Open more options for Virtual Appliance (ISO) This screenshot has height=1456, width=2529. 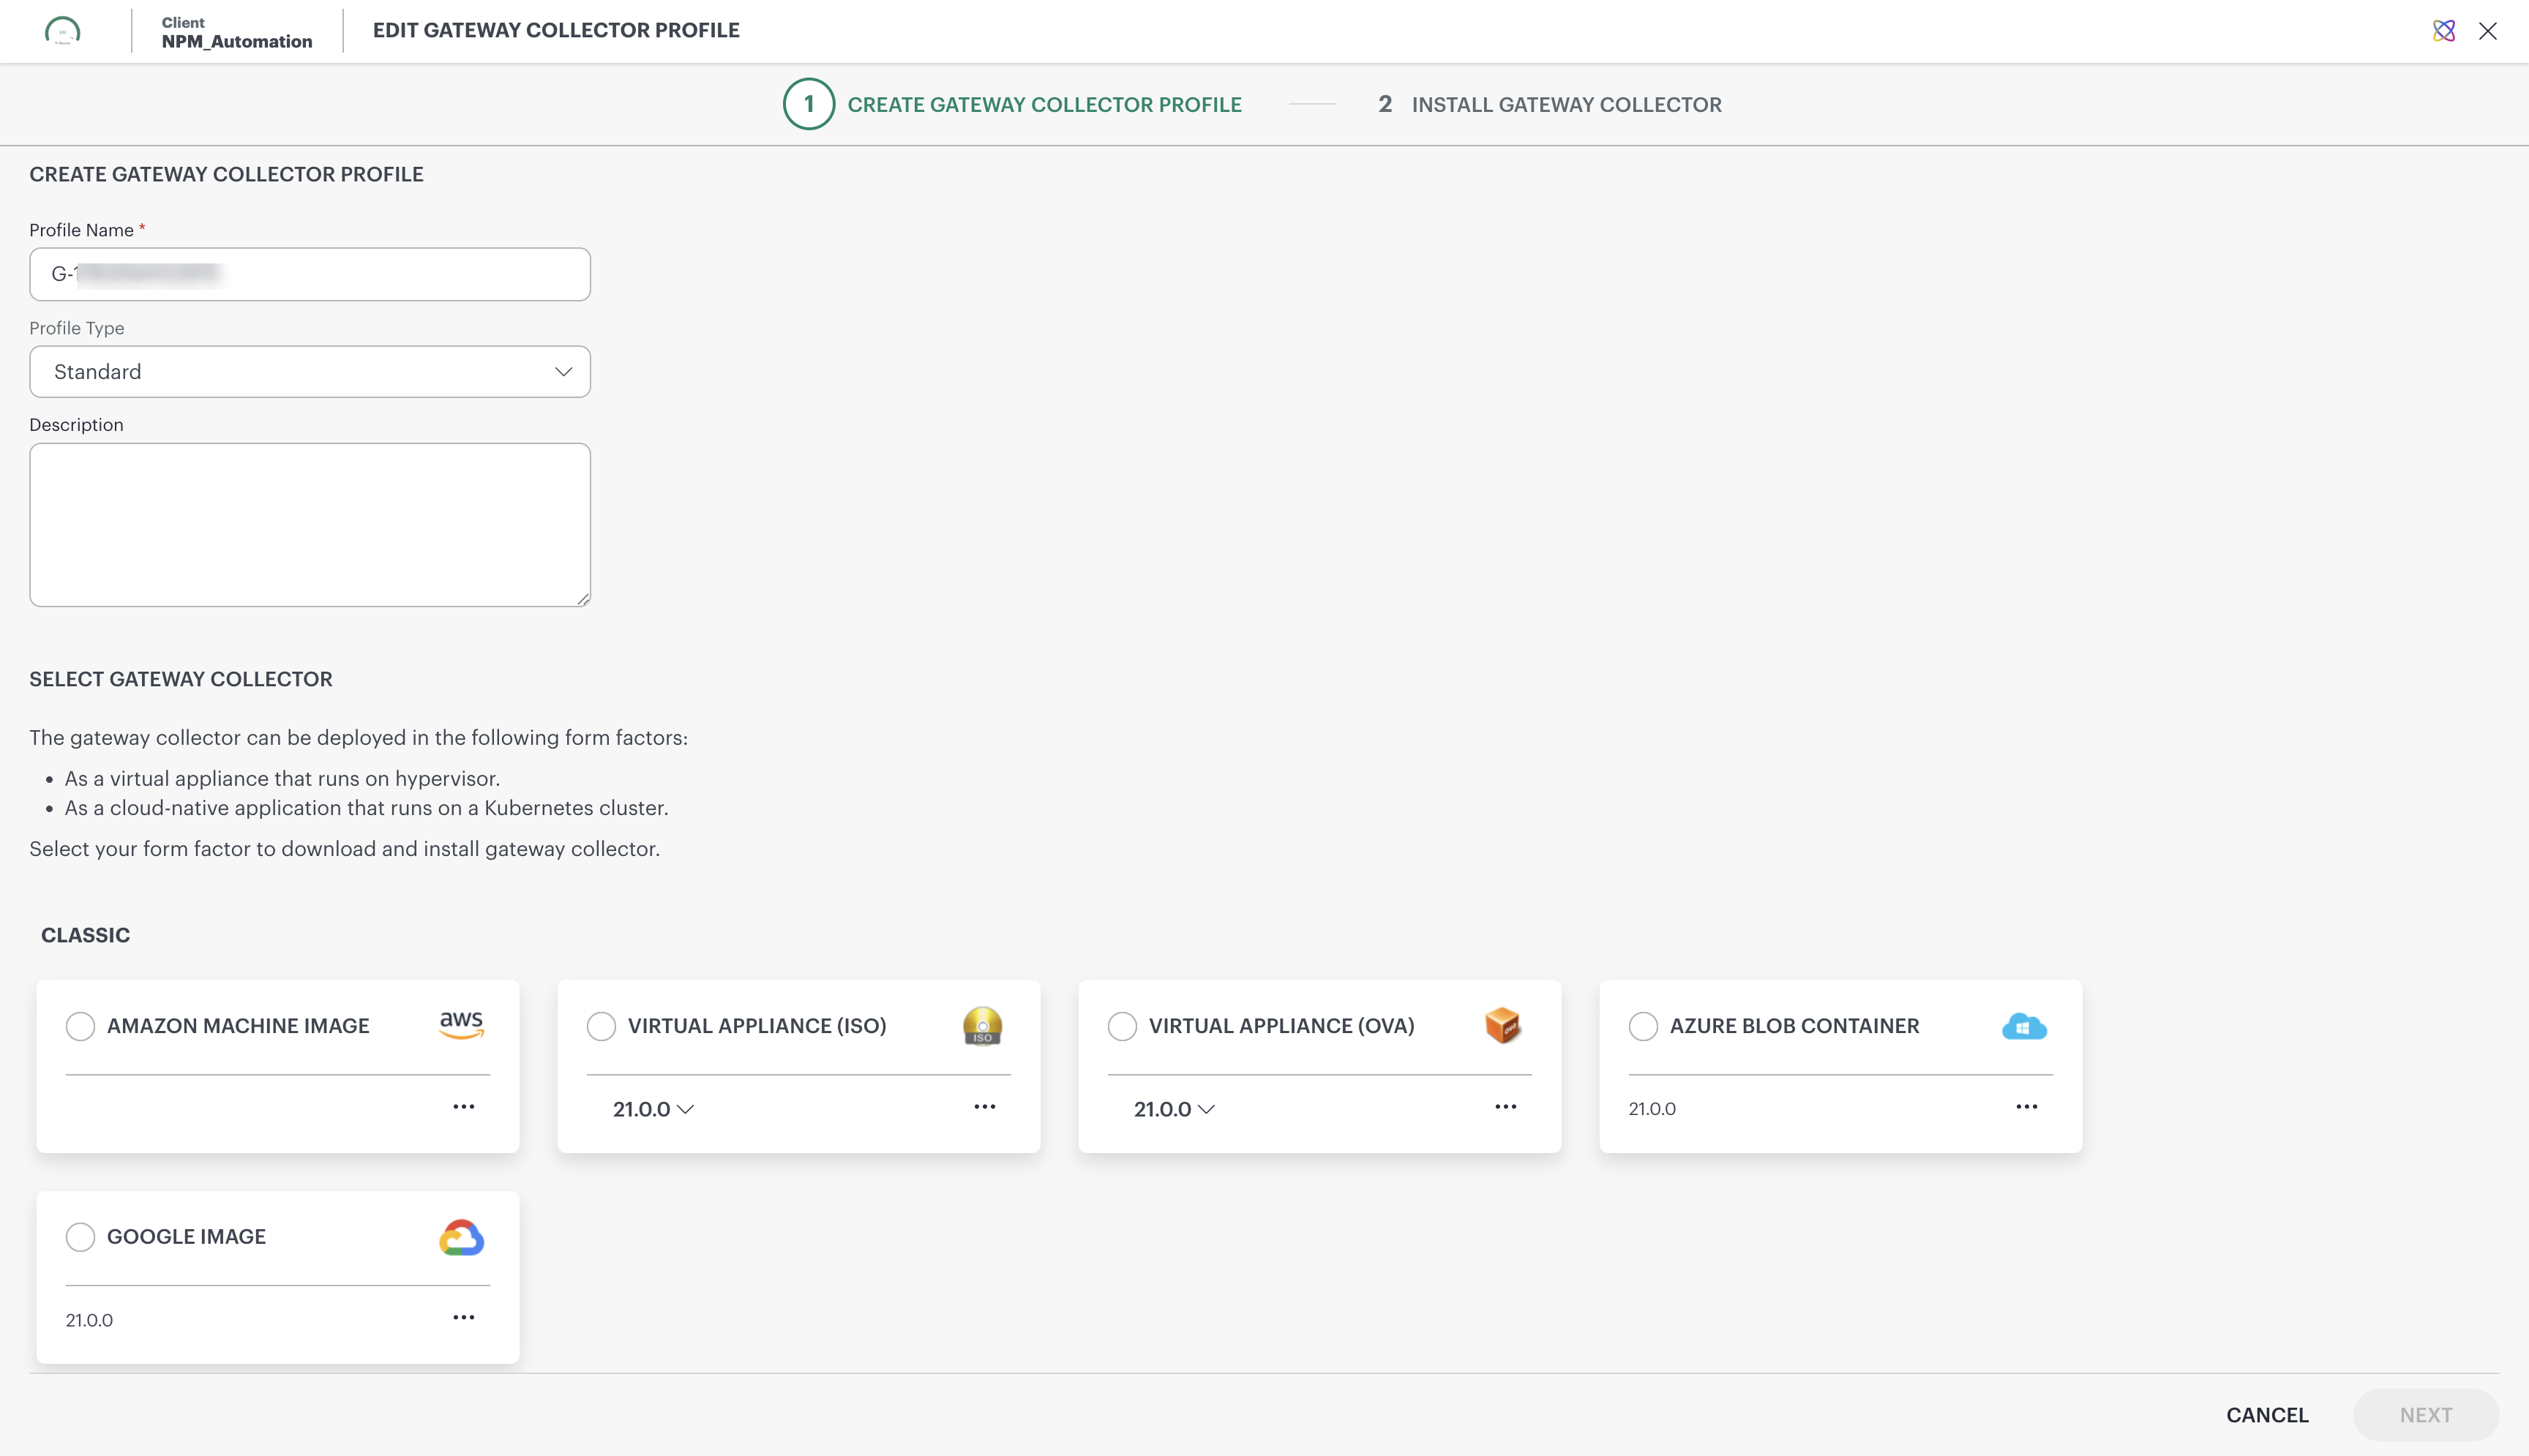(x=984, y=1106)
